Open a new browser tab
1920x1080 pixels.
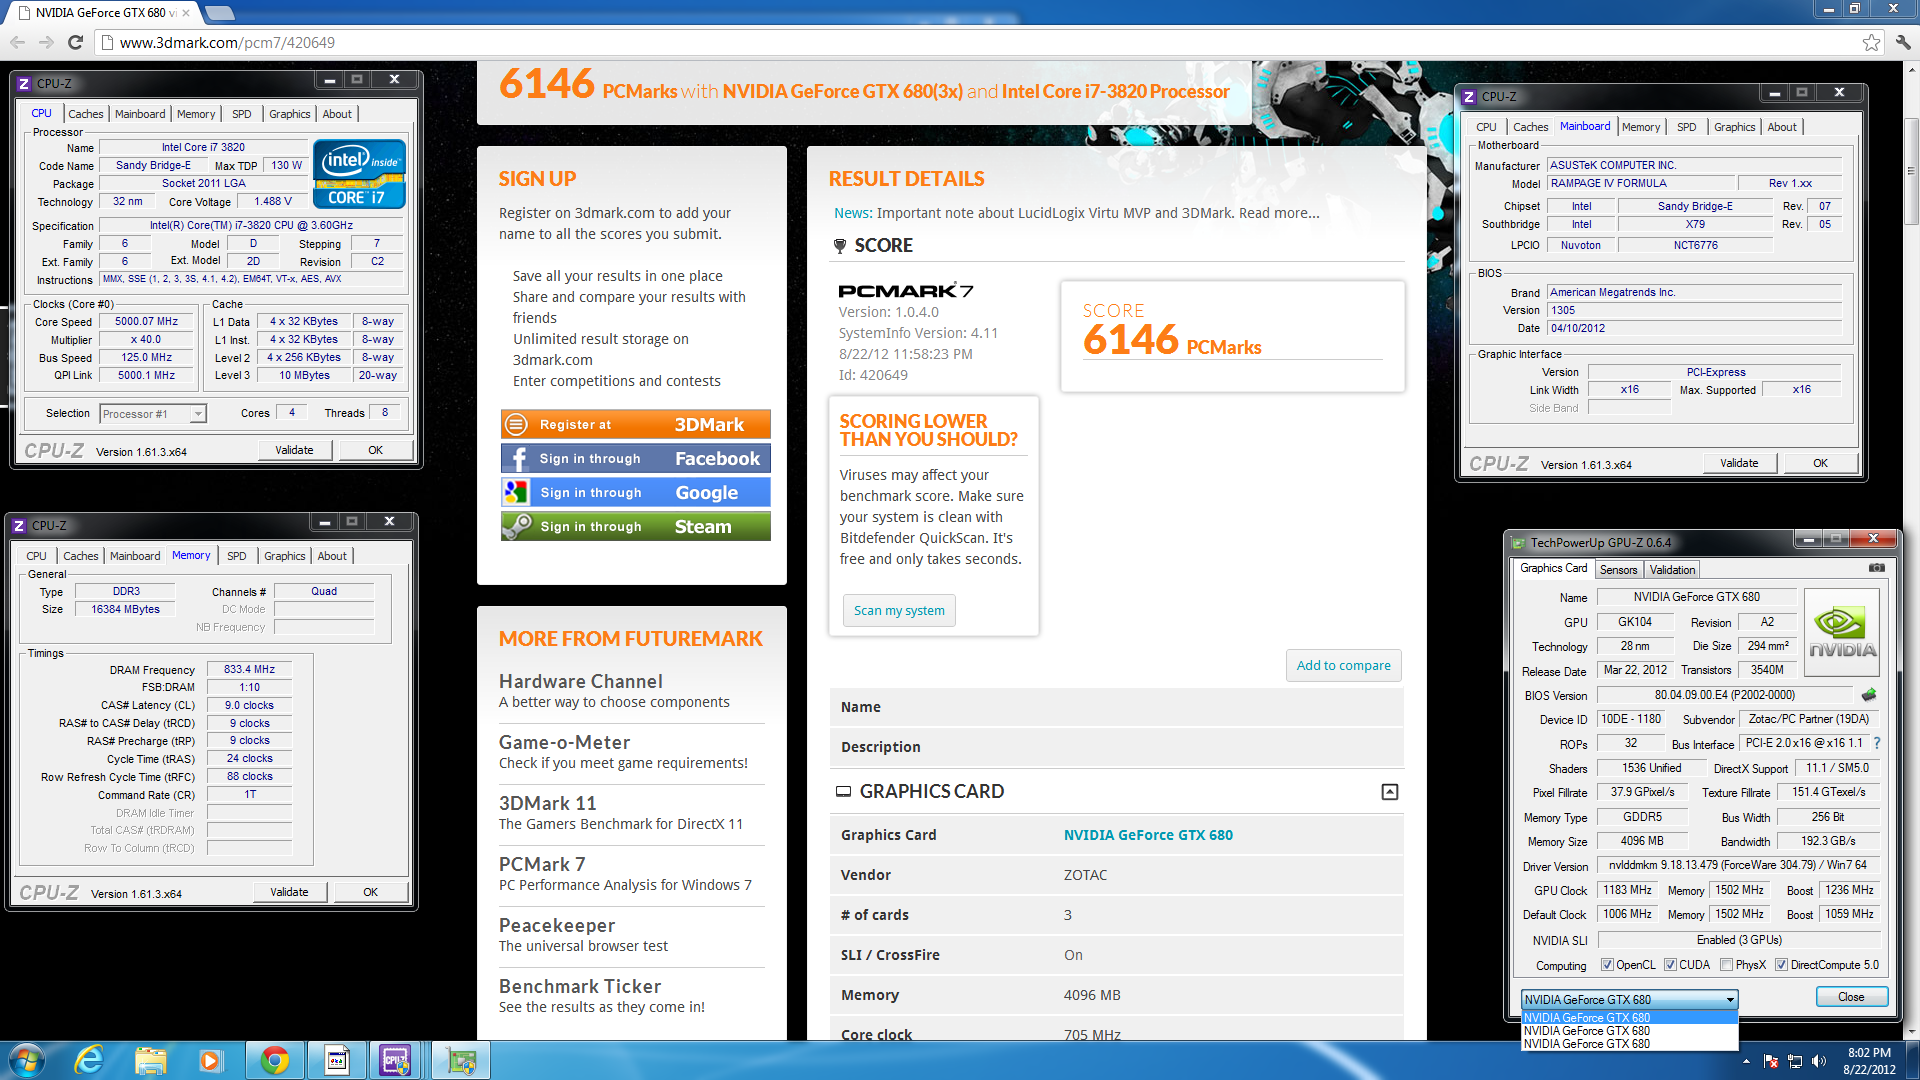(220, 13)
